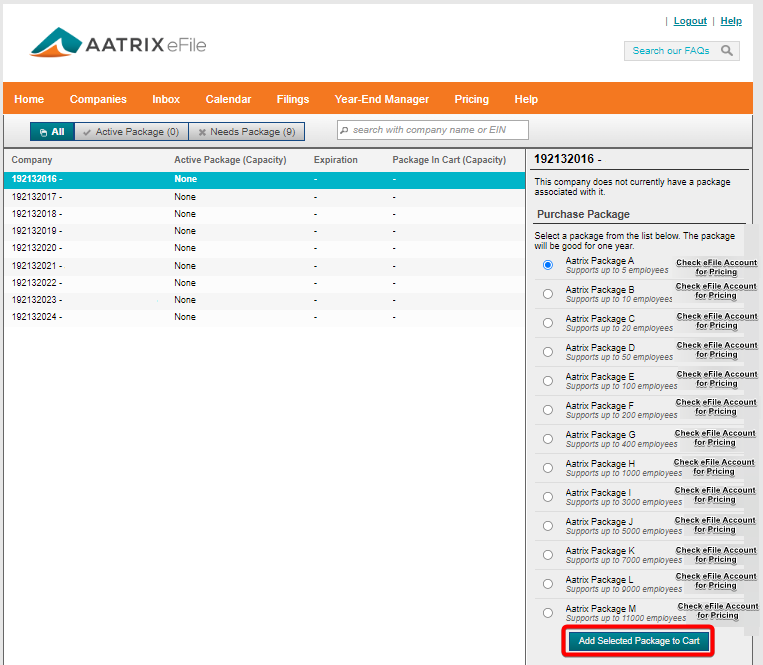763x665 pixels.
Task: Open the Pricing menu
Action: [472, 99]
